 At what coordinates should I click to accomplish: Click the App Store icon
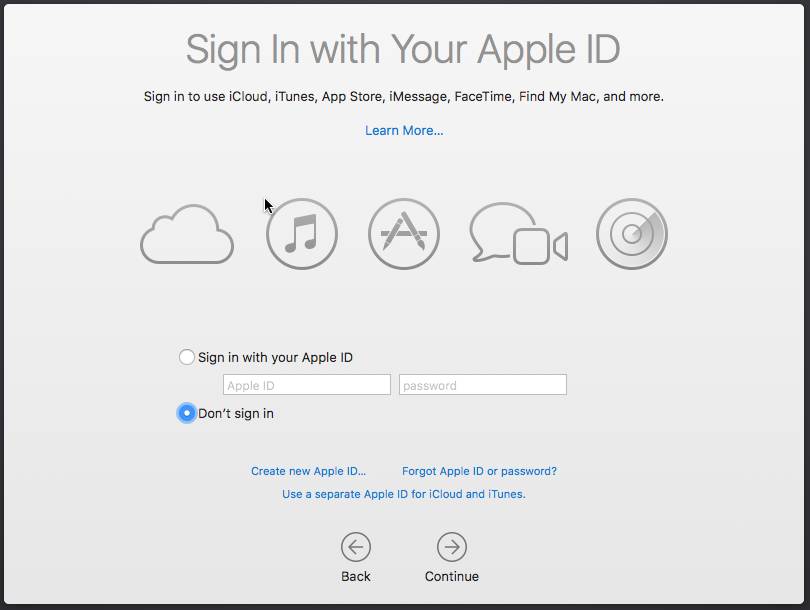[404, 234]
